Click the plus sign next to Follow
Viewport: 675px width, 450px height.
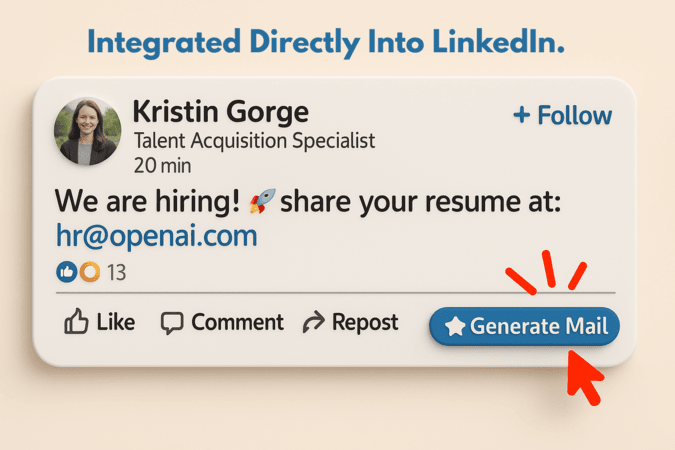[522, 115]
